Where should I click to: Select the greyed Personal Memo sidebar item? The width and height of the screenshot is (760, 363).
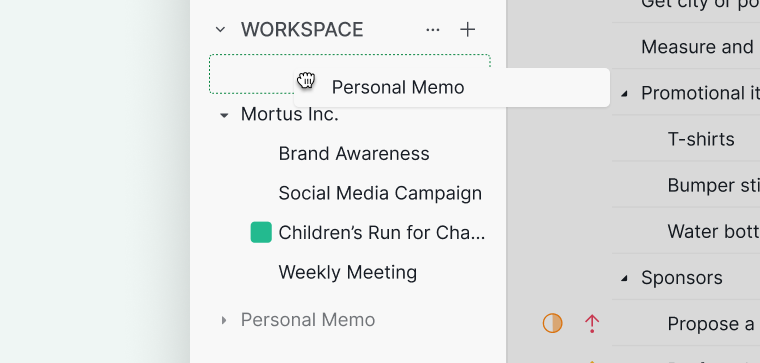point(308,320)
